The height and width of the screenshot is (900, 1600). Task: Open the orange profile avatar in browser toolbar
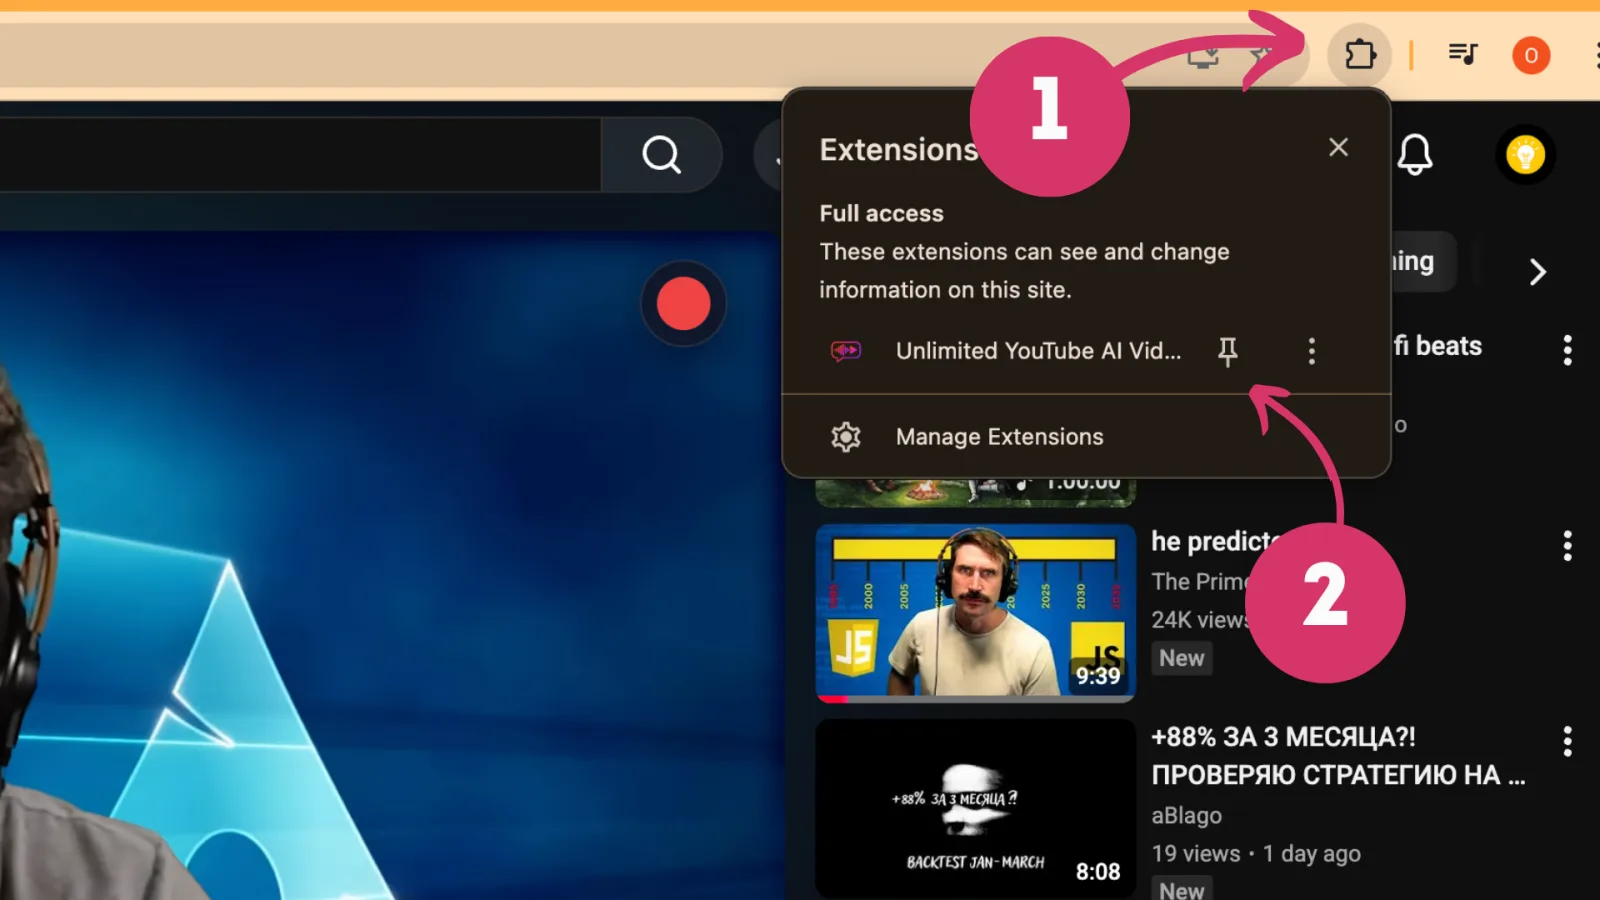click(x=1530, y=55)
